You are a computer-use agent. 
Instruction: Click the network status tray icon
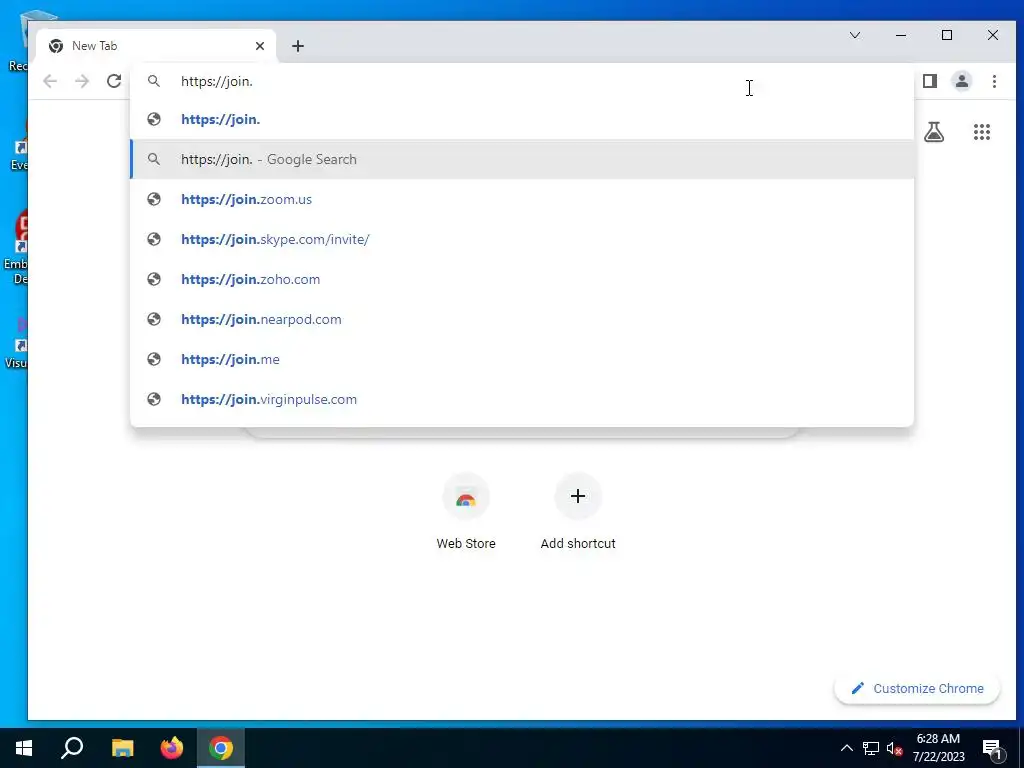871,748
